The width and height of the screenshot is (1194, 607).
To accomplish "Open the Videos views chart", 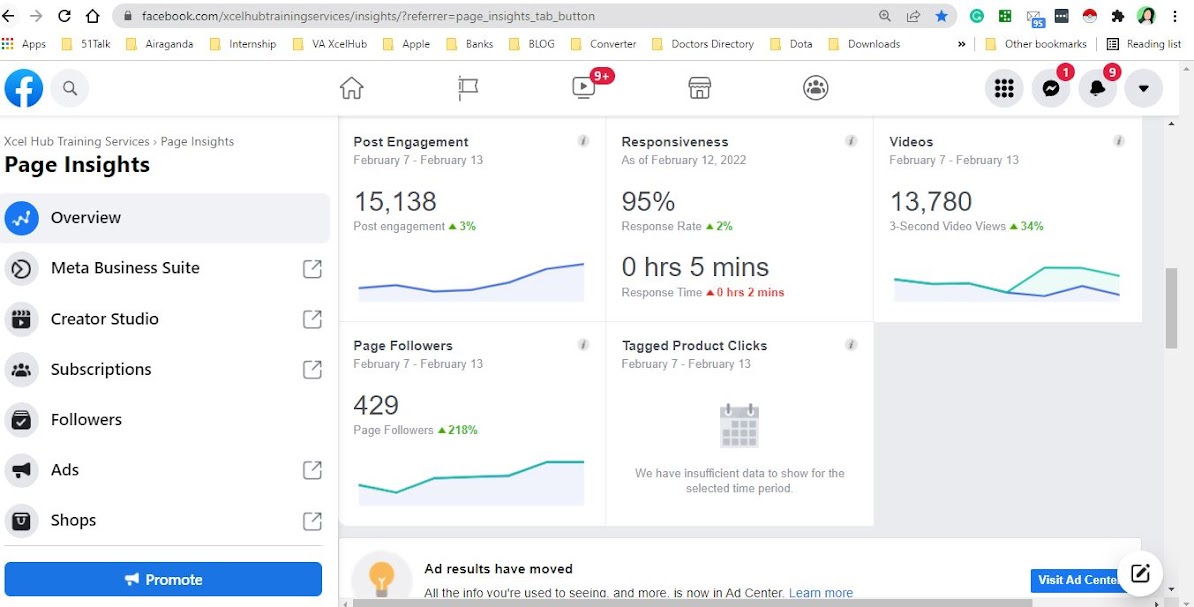I will point(1007,283).
